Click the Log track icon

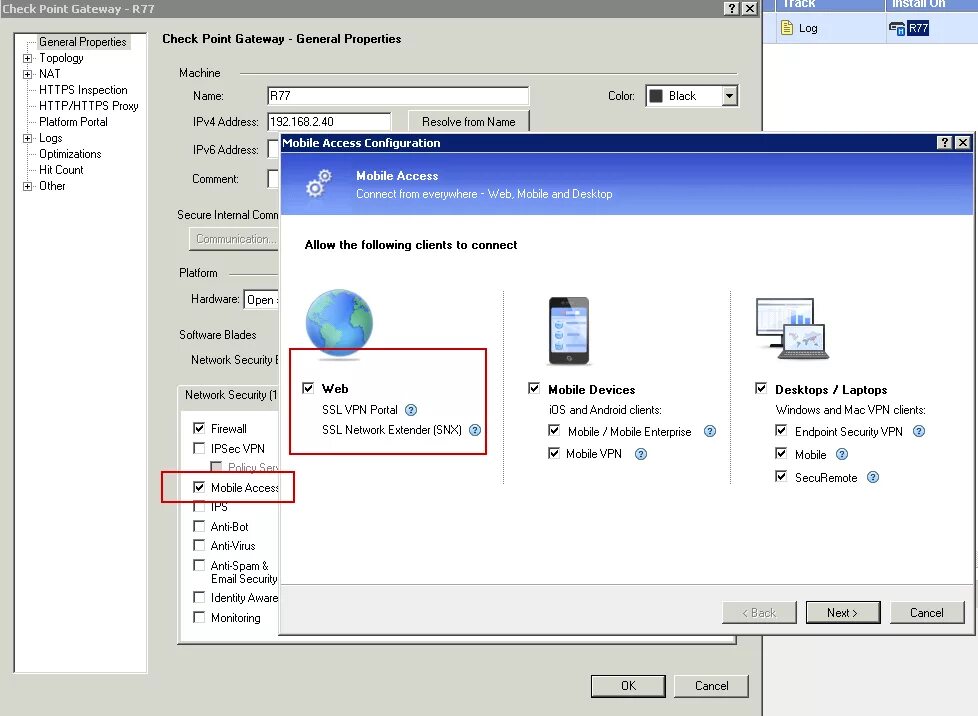(x=787, y=28)
